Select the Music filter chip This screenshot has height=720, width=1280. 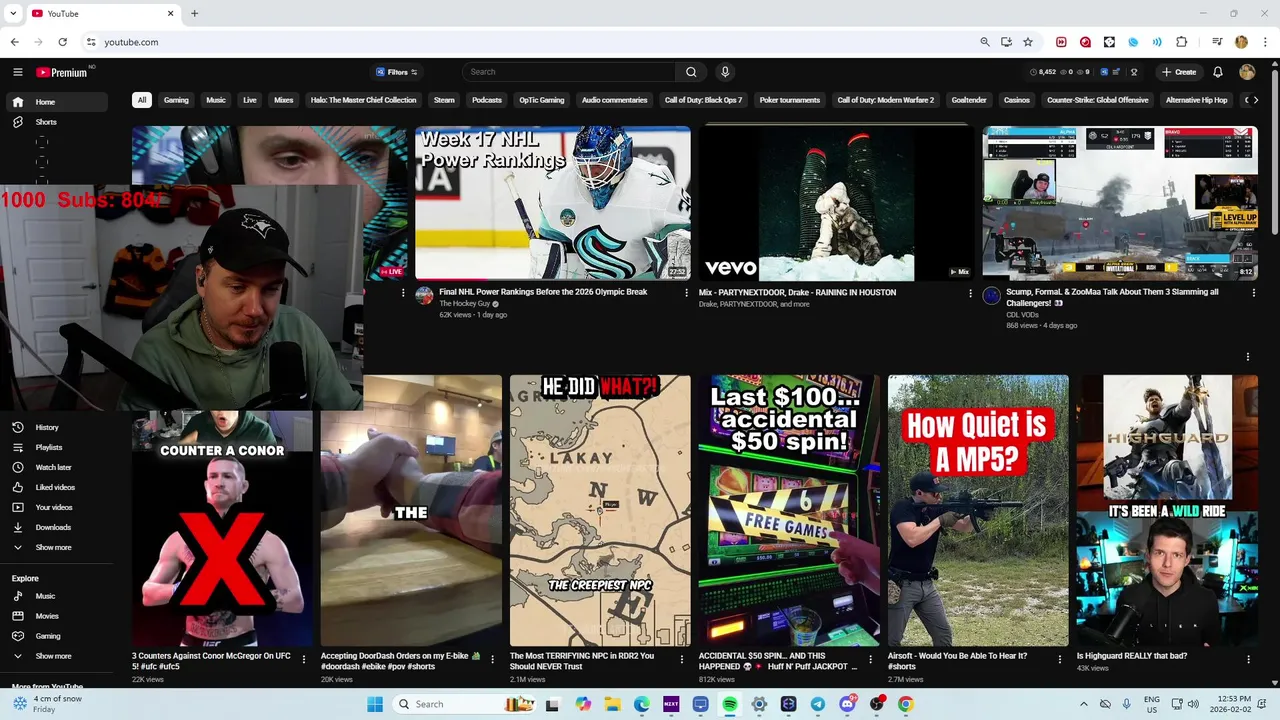tap(216, 100)
